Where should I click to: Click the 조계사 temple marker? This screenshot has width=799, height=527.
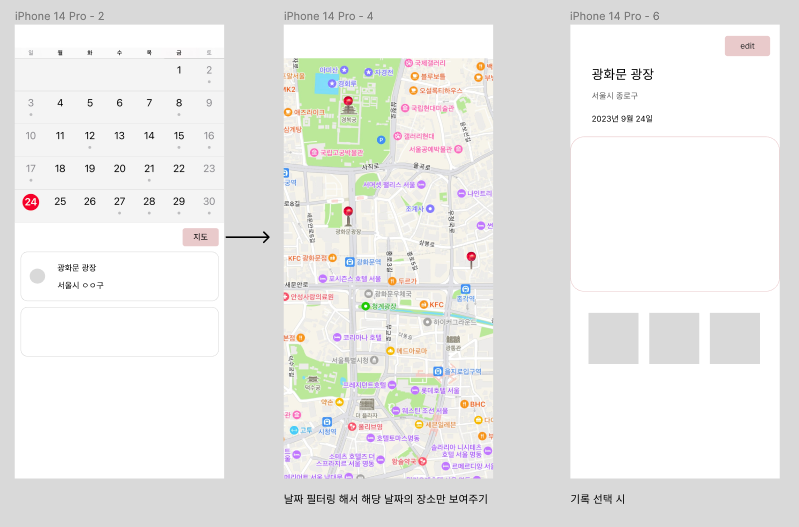pyautogui.click(x=430, y=208)
